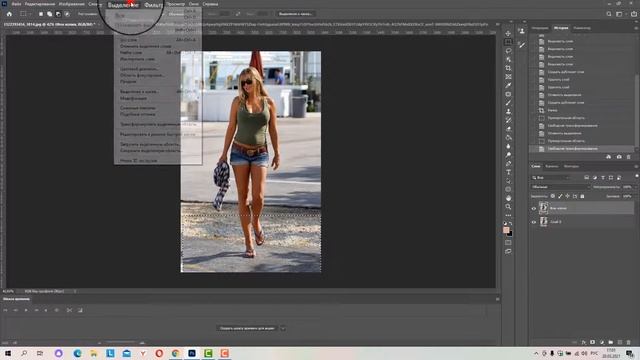Hide the bottom layer via eye icon
Image resolution: width=640 pixels, height=360 pixels.
(533, 222)
